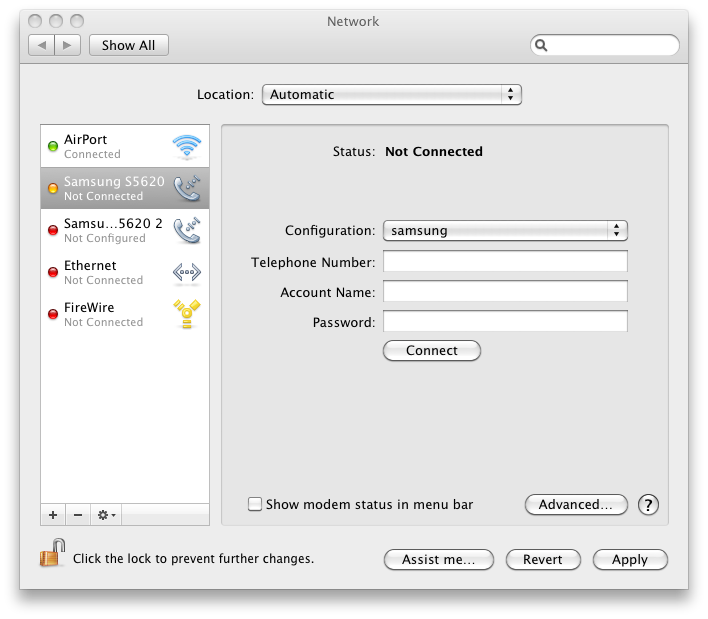708x619 pixels.
Task: Click the AirPort Wi-Fi signal icon
Action: click(x=186, y=146)
